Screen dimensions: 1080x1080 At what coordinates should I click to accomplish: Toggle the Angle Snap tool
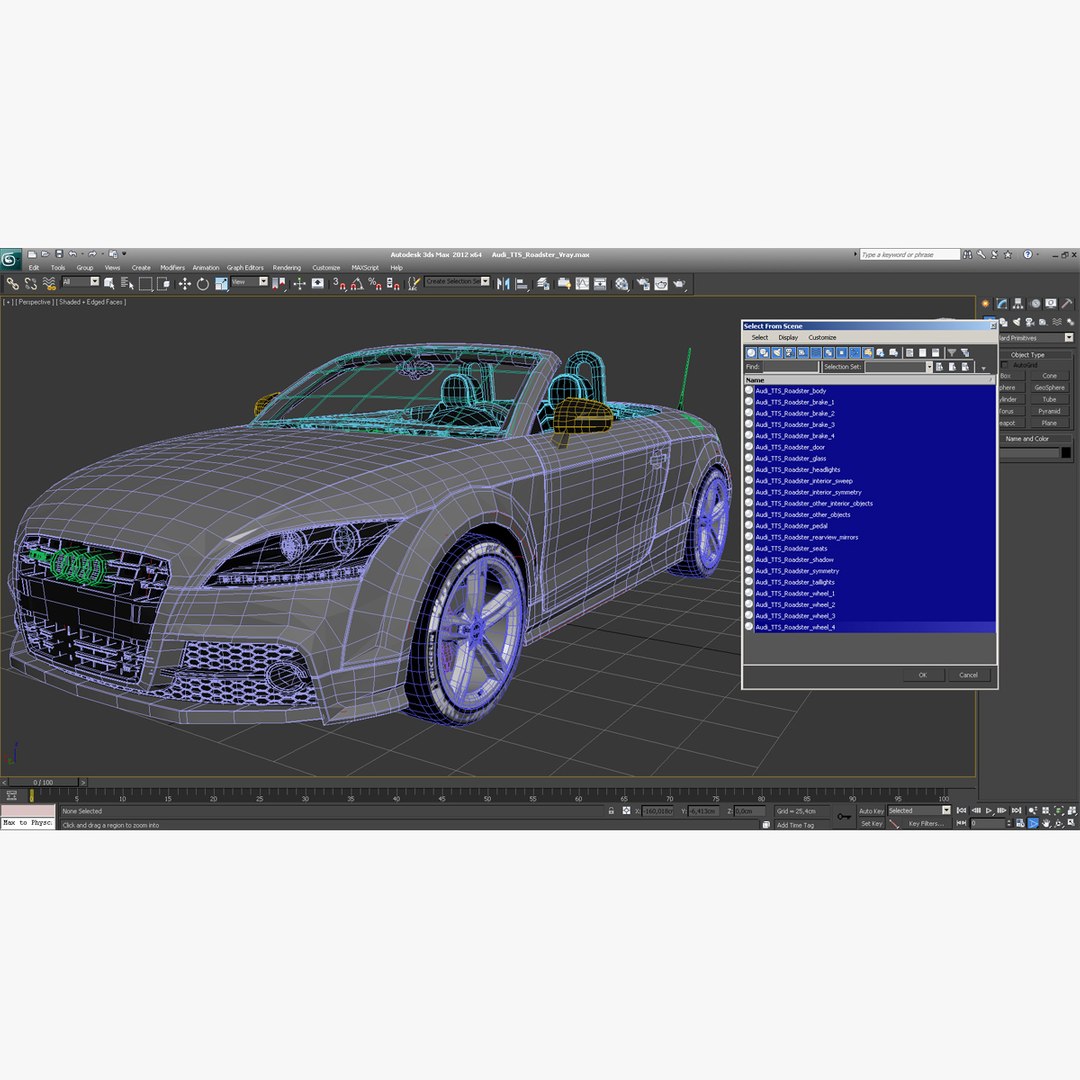pos(357,283)
